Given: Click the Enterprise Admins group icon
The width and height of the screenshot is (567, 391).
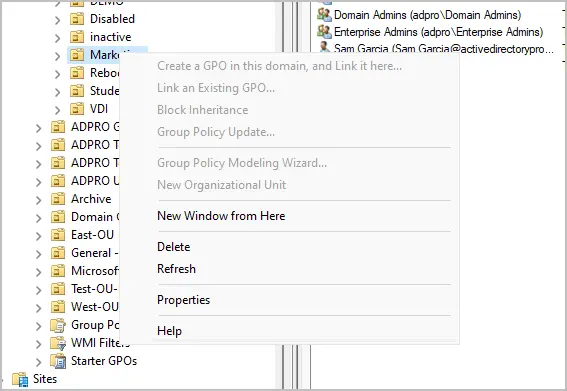Looking at the screenshot, I should pyautogui.click(x=324, y=32).
